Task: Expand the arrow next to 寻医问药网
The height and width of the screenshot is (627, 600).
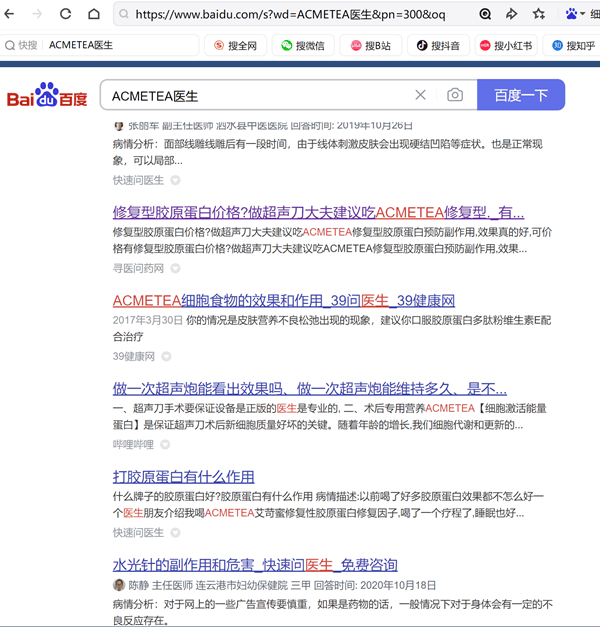Action: click(x=175, y=268)
